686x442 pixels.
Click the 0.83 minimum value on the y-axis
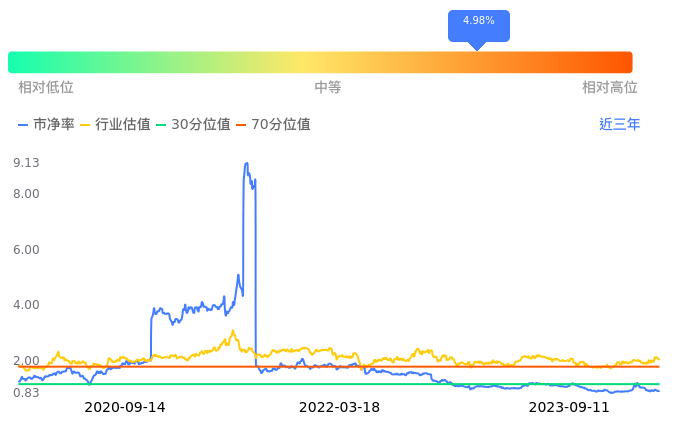pos(26,393)
